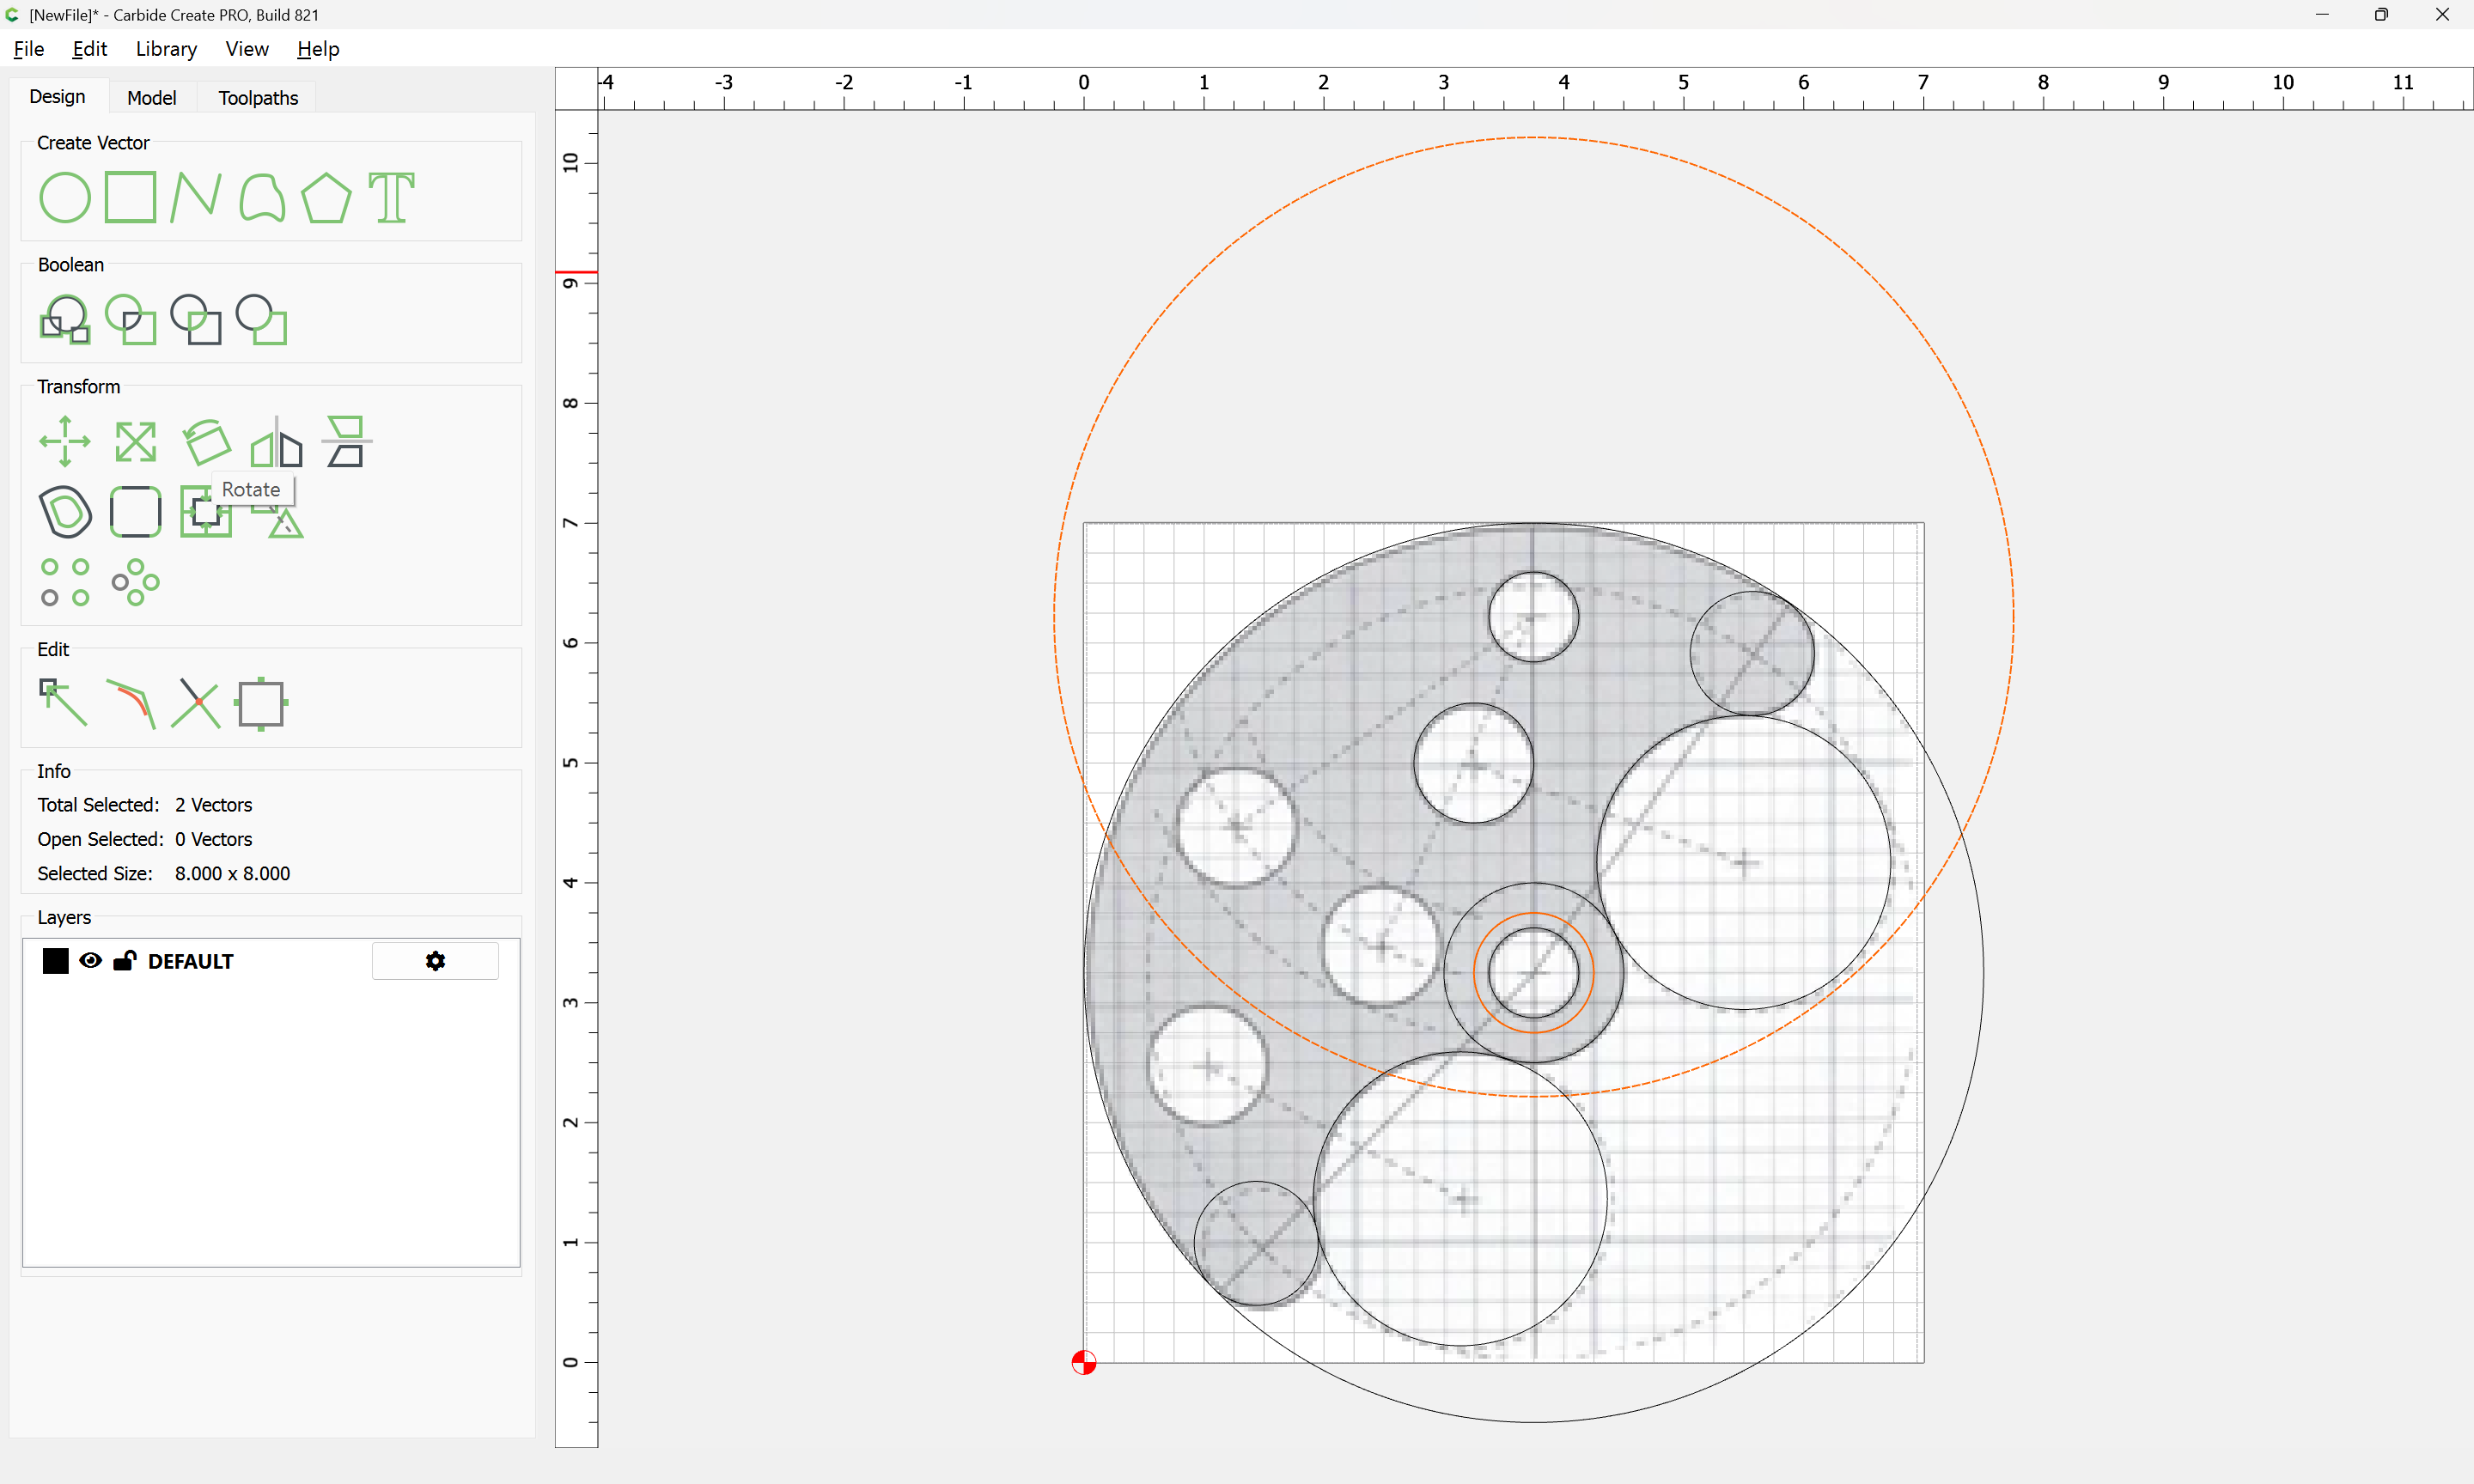Open the Circular Array tool
This screenshot has height=1484, width=2474.
click(135, 582)
